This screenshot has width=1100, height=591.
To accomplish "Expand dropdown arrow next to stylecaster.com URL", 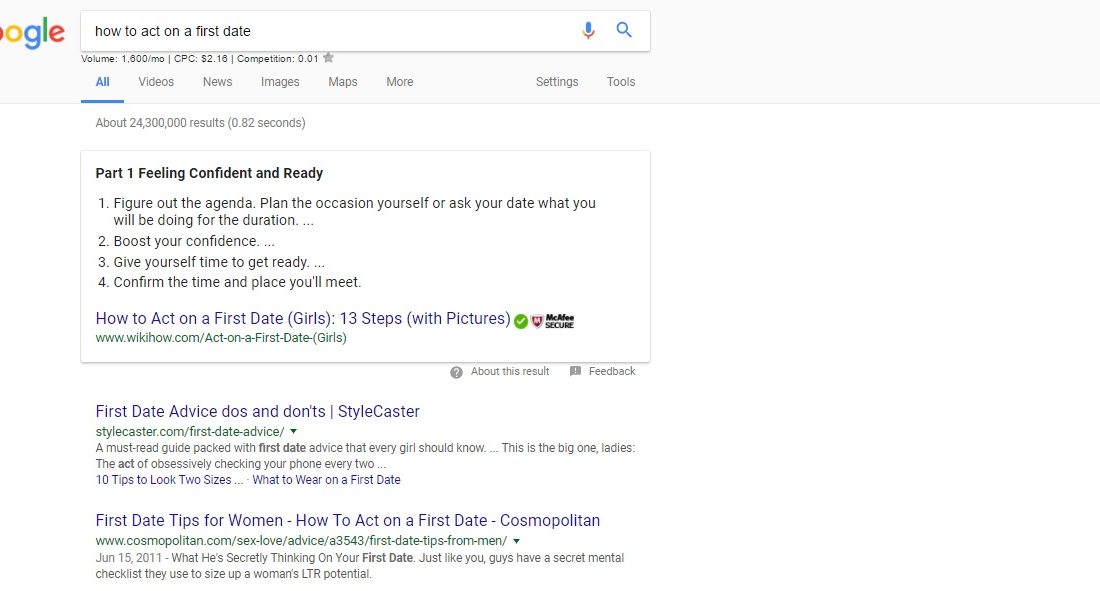I will click(293, 431).
